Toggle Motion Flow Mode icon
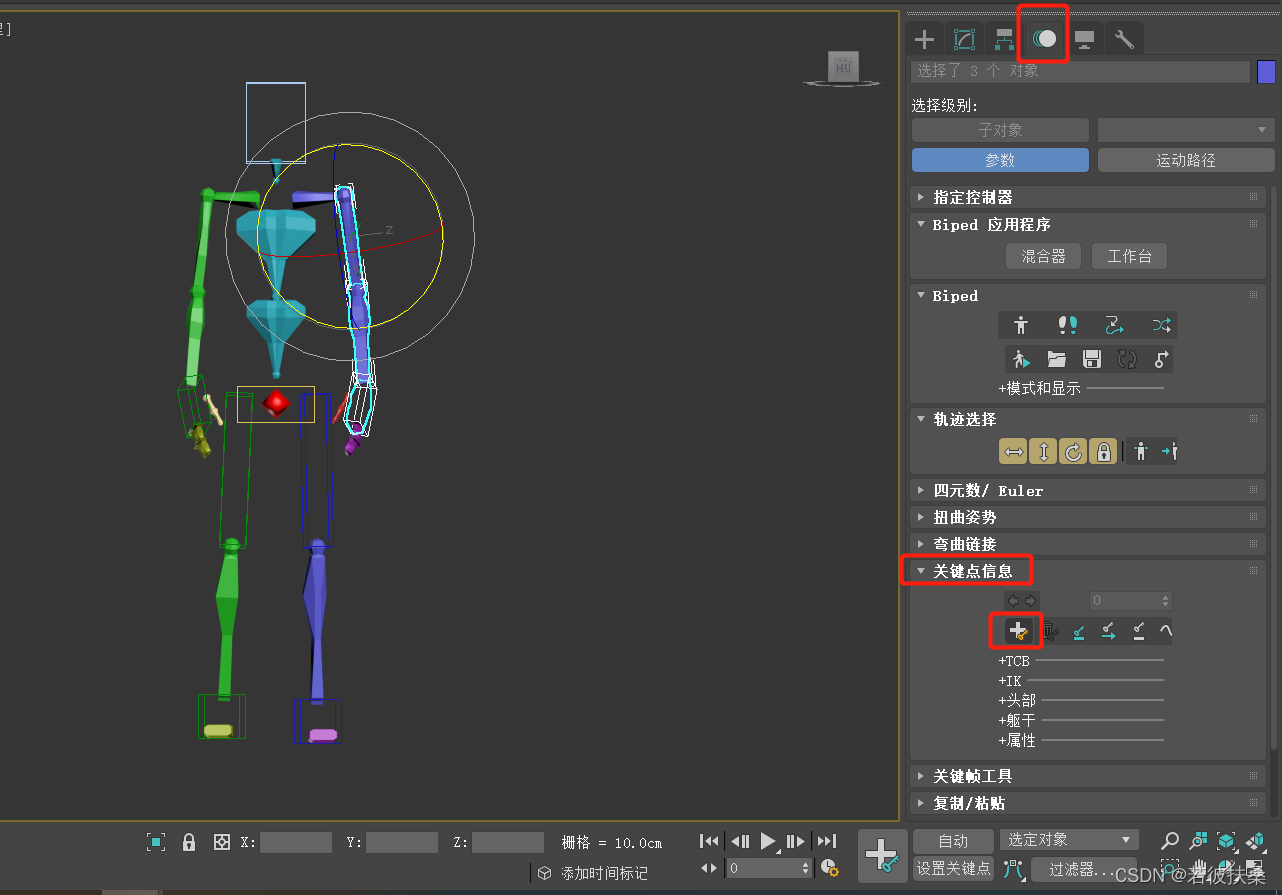Screen dimensions: 1282x895 pos(1114,325)
